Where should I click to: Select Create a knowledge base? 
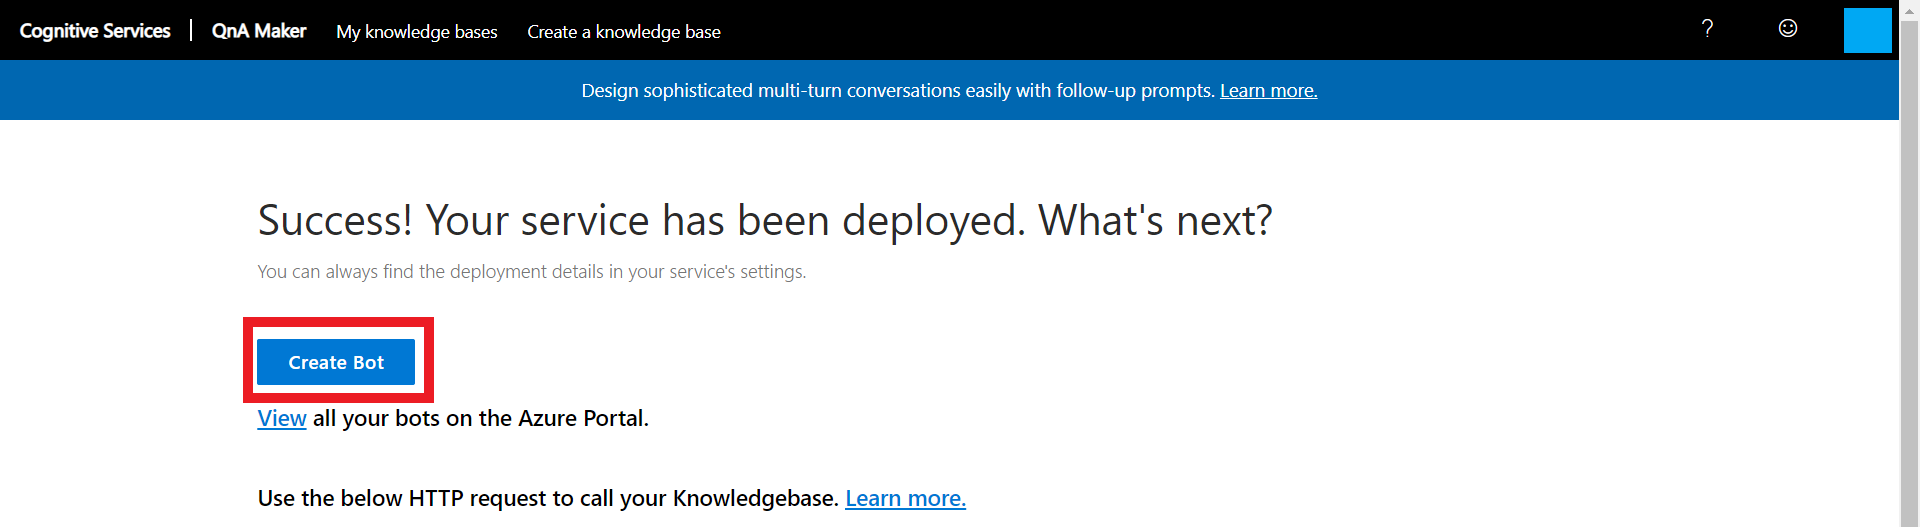click(x=623, y=32)
